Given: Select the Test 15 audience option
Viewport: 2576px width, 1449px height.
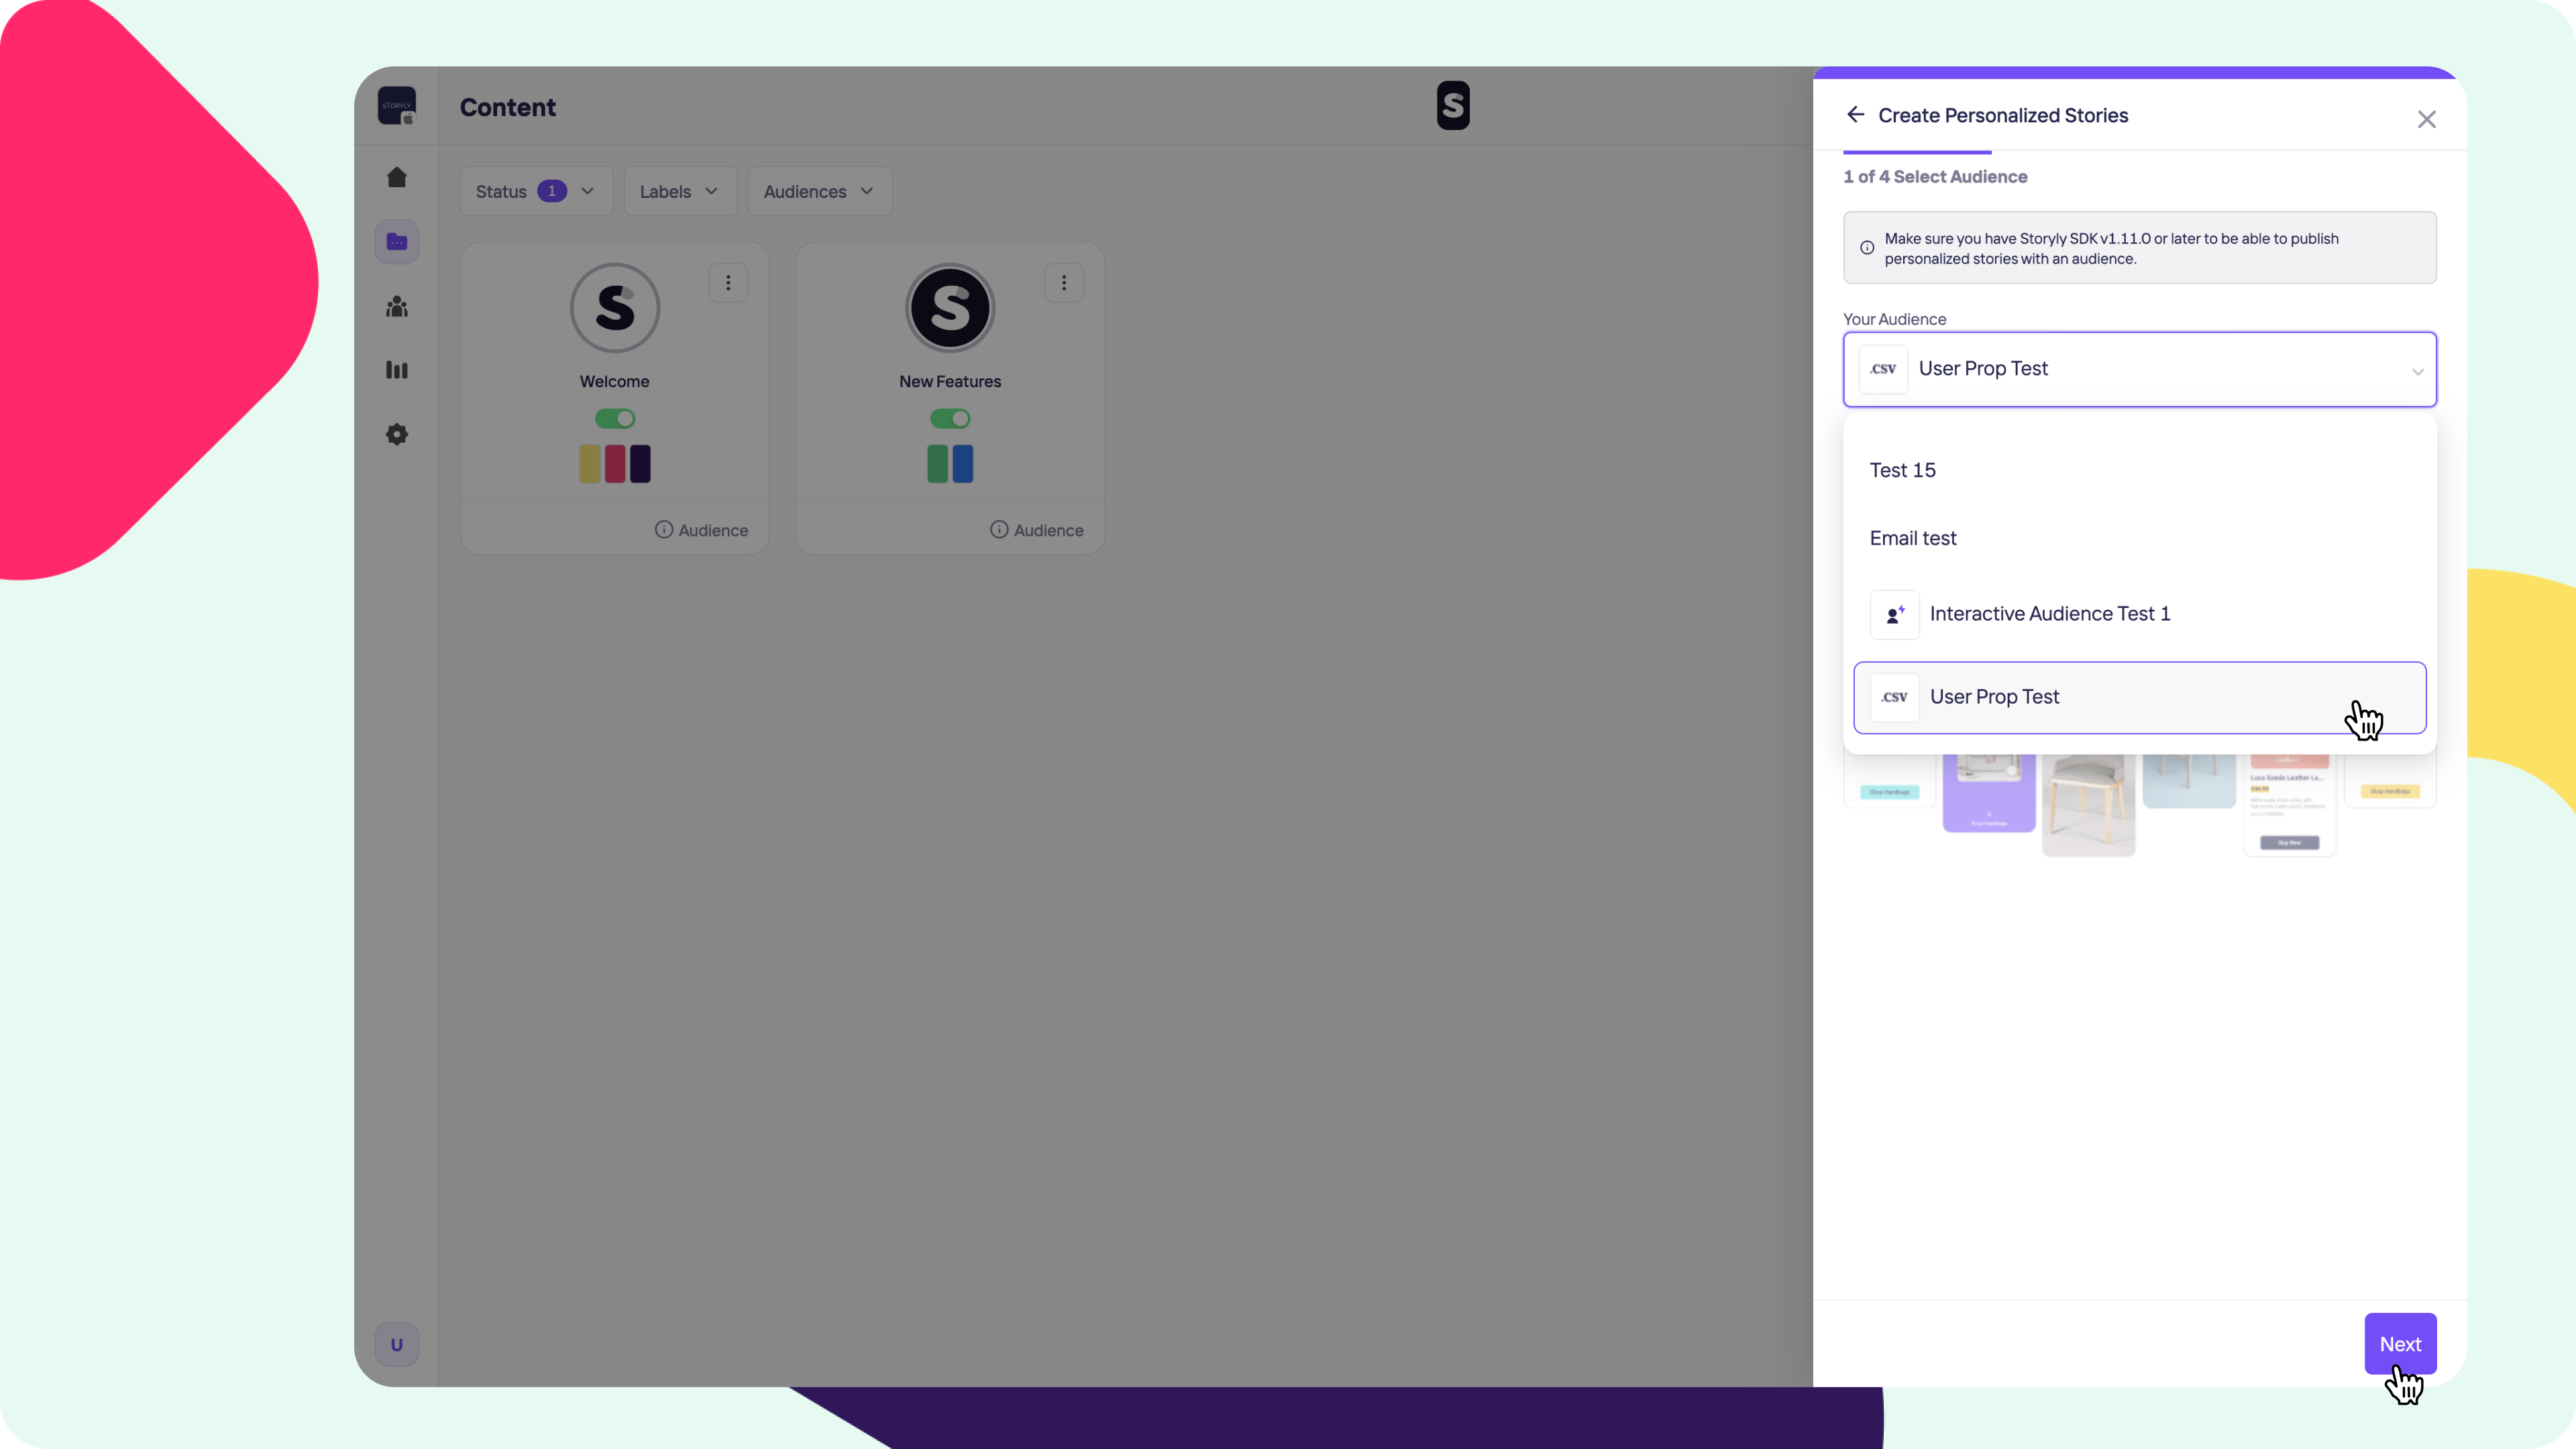Looking at the screenshot, I should point(1903,470).
